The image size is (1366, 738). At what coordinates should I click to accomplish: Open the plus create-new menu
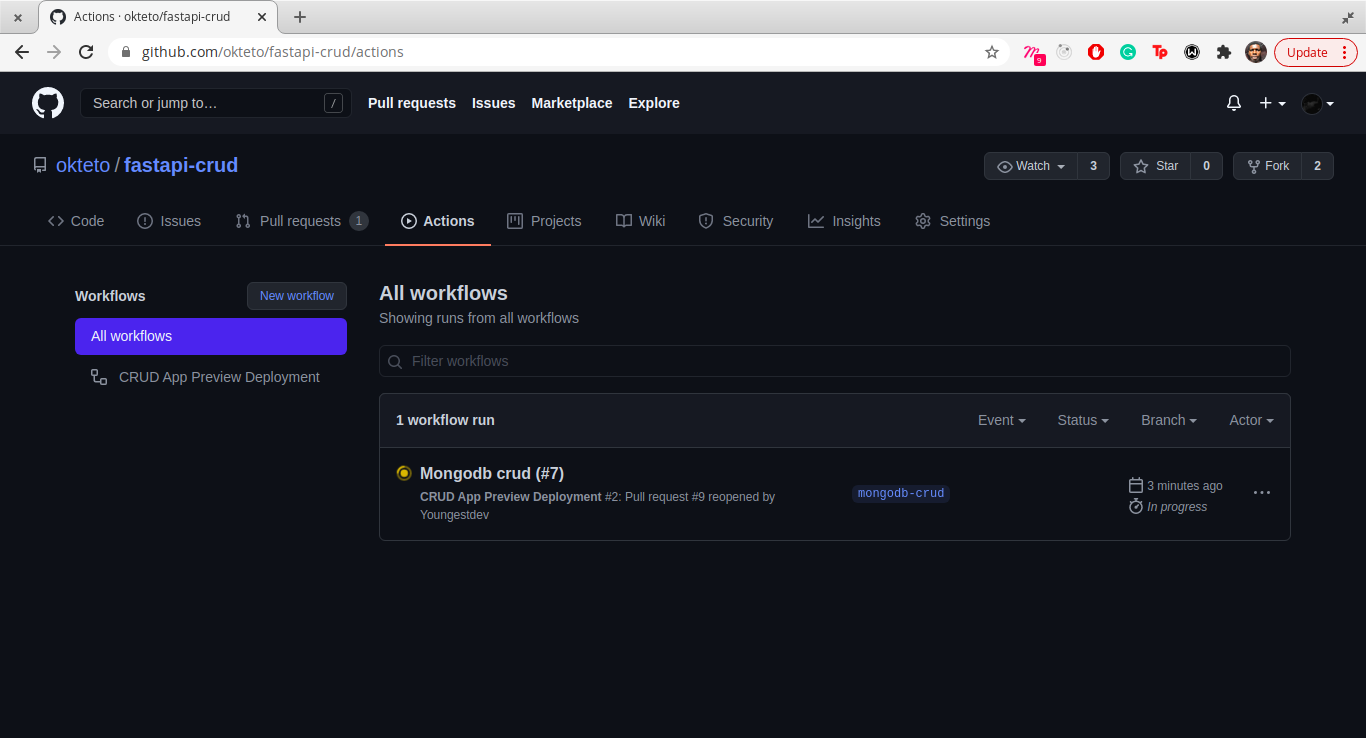click(1272, 103)
